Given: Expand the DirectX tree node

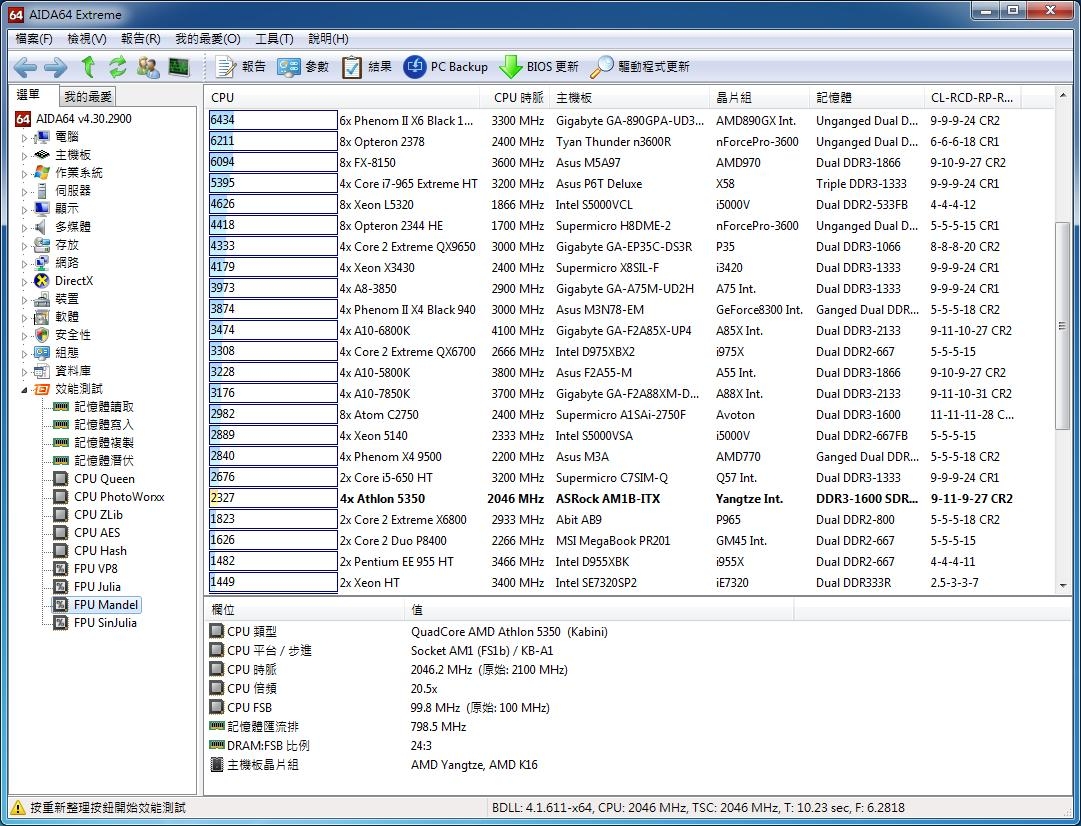Looking at the screenshot, I should point(24,281).
